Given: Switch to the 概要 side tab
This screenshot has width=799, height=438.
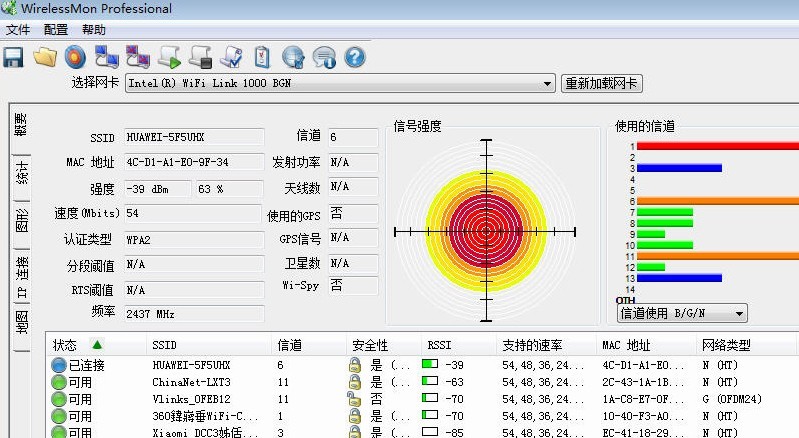Looking at the screenshot, I should pos(21,125).
